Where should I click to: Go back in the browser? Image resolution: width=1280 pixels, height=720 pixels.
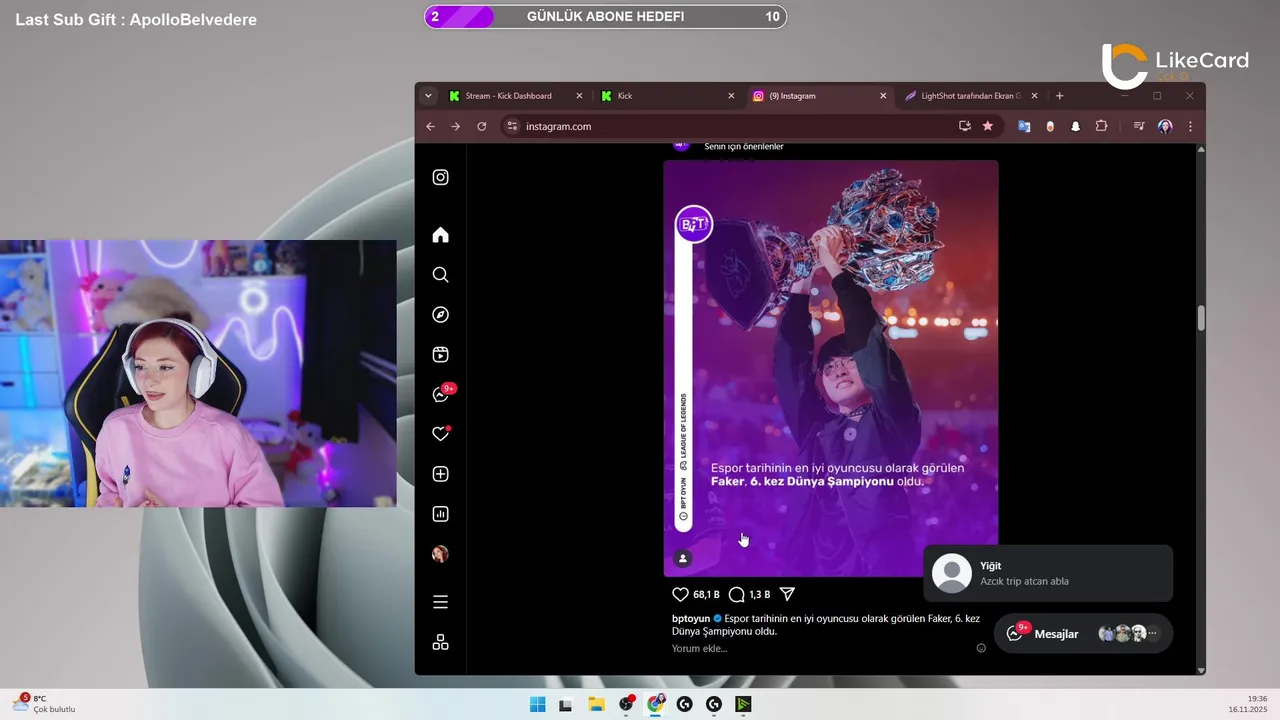pyautogui.click(x=431, y=126)
